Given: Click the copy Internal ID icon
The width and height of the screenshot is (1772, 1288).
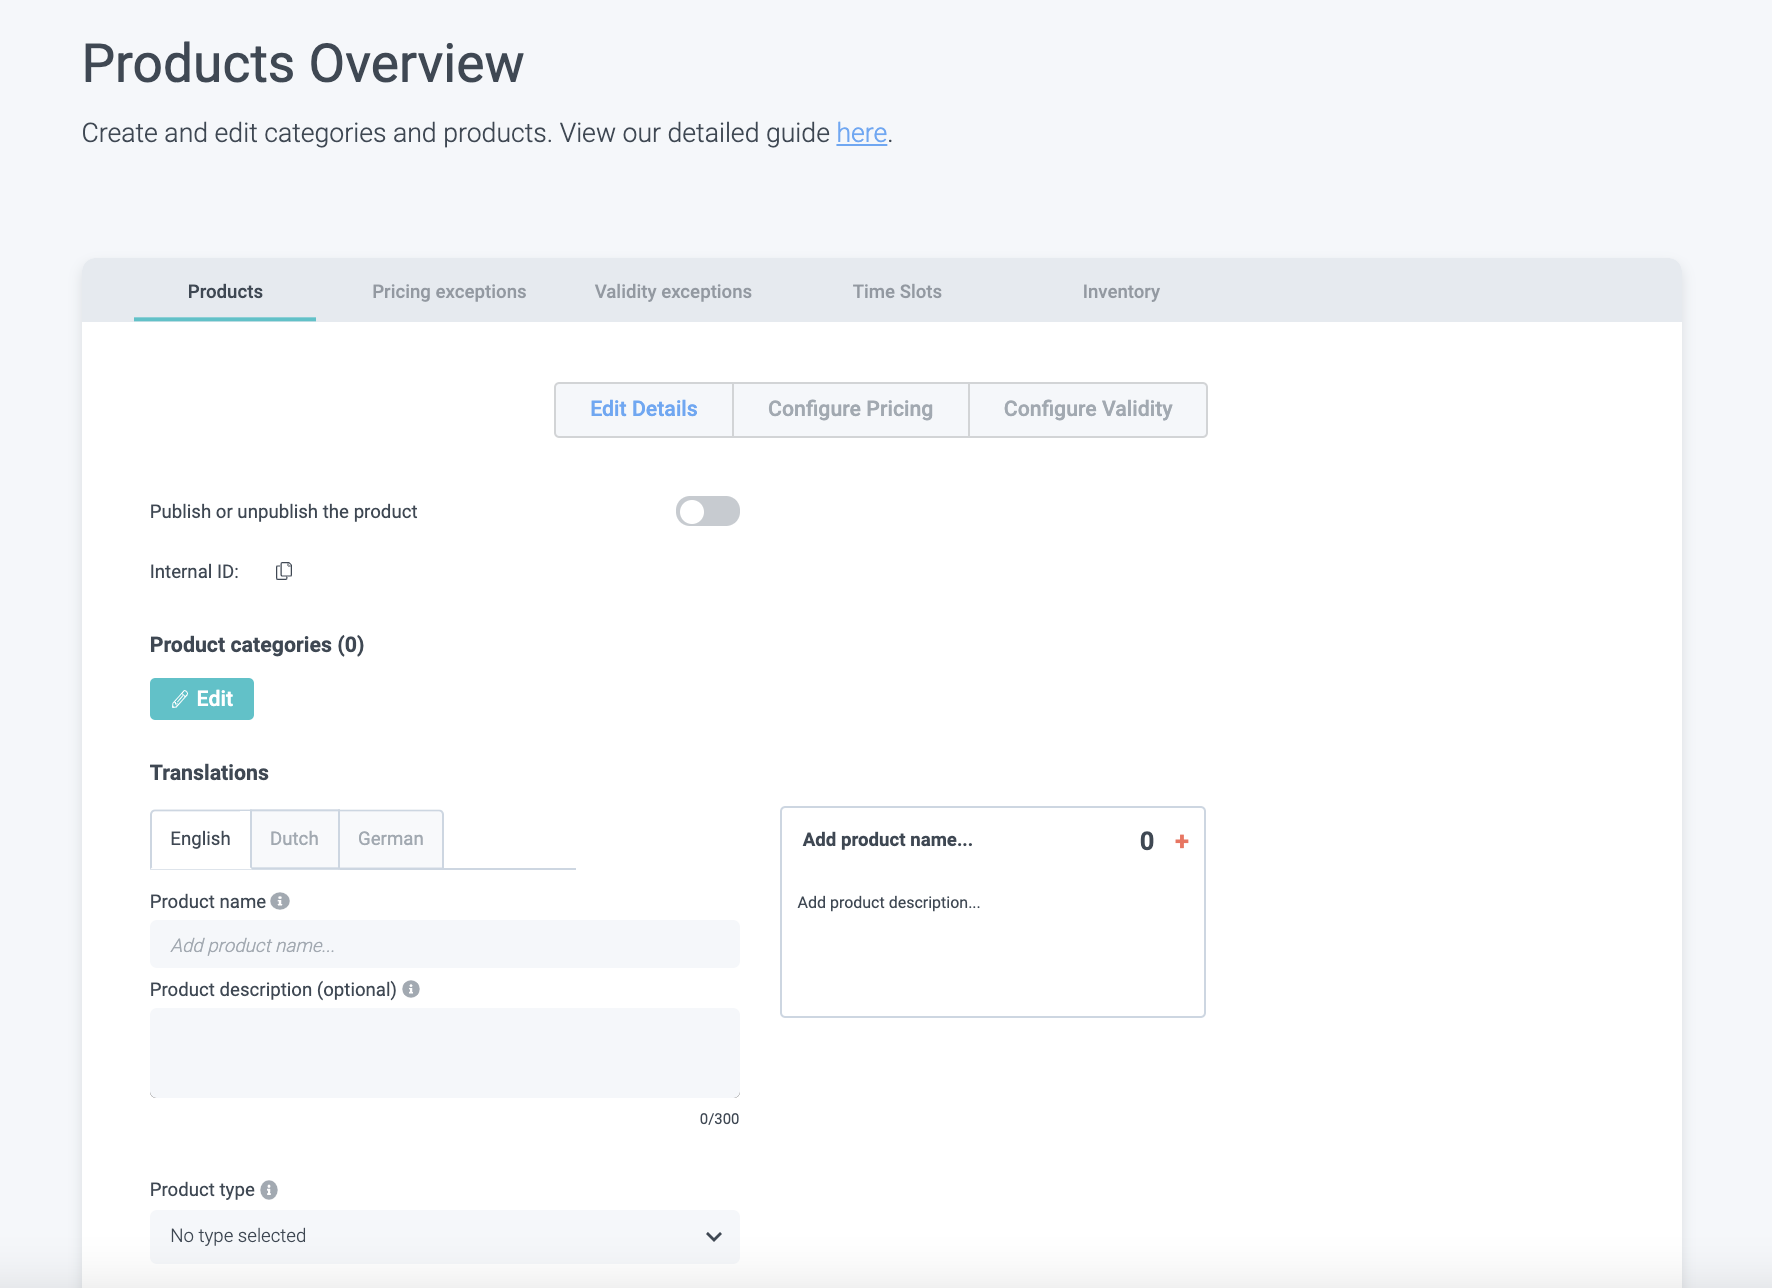Looking at the screenshot, I should tap(284, 571).
